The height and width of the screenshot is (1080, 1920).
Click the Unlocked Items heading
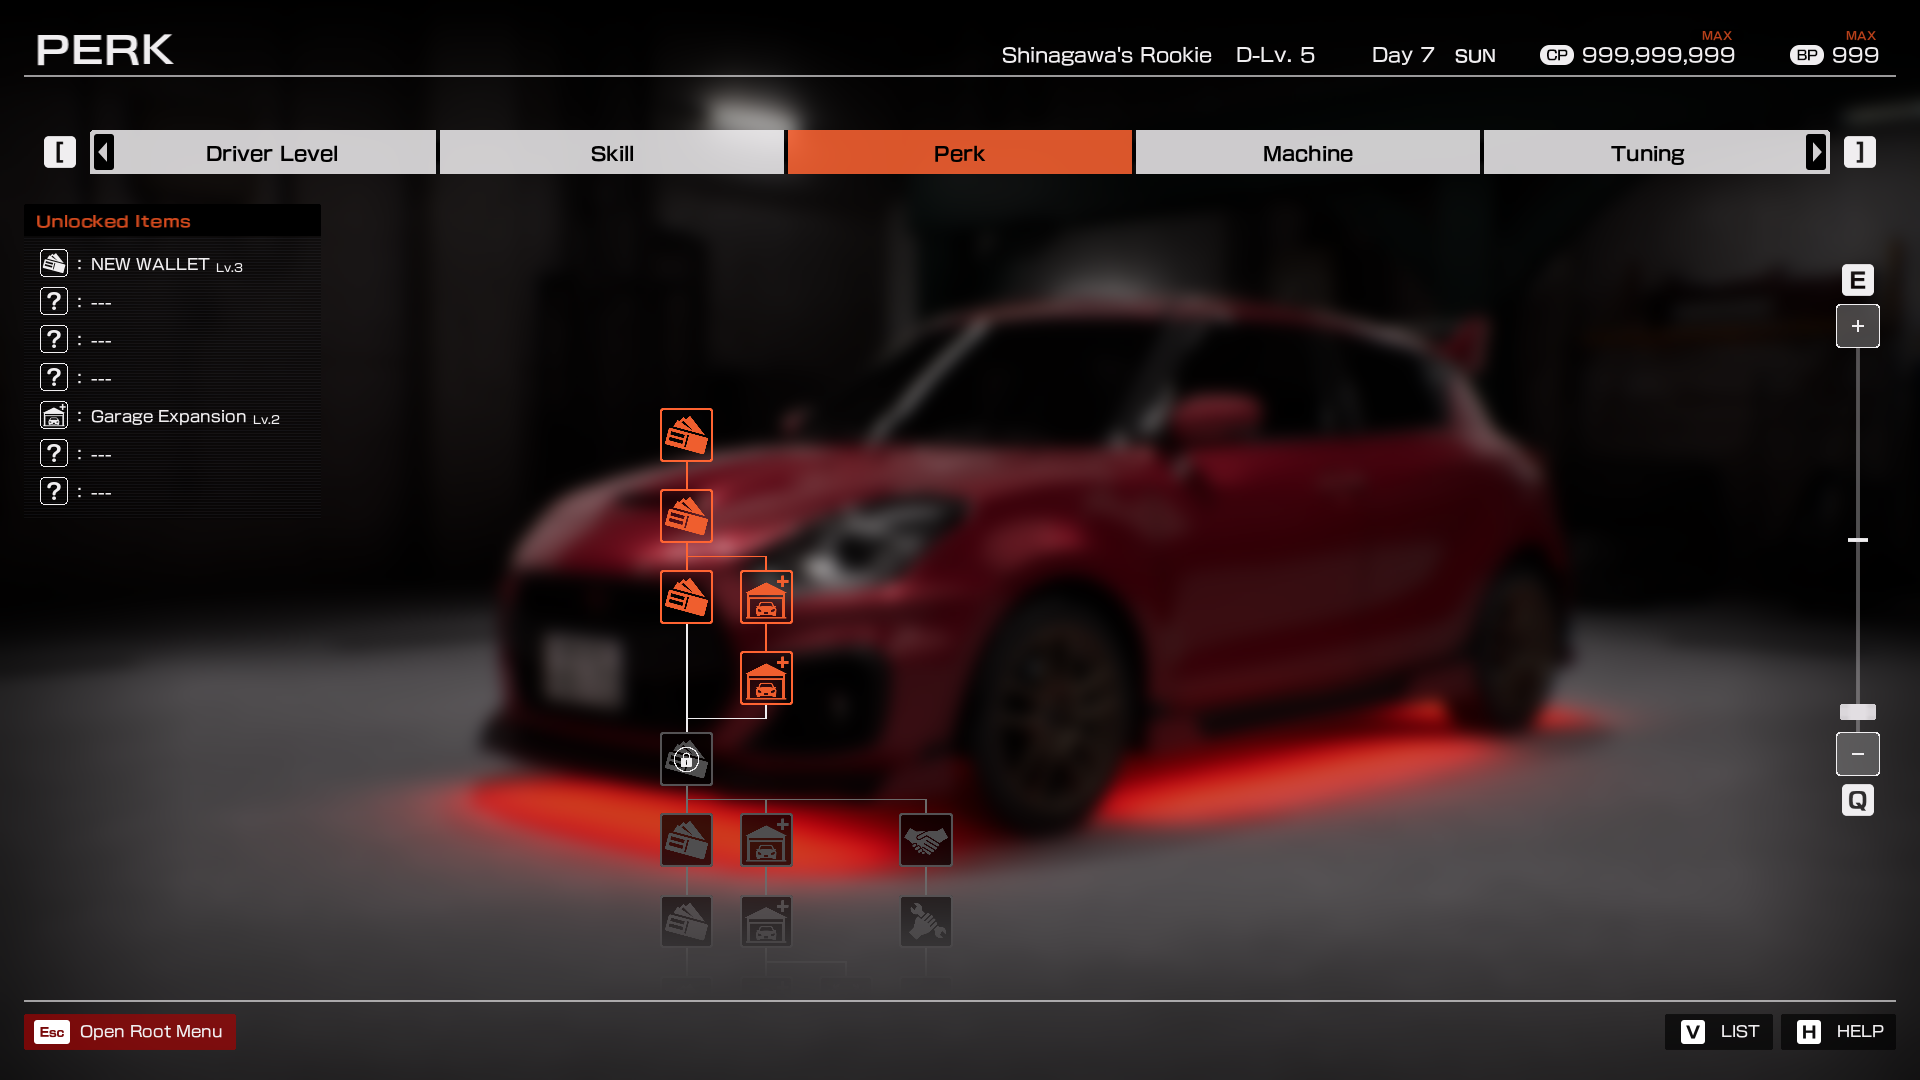pyautogui.click(x=113, y=221)
